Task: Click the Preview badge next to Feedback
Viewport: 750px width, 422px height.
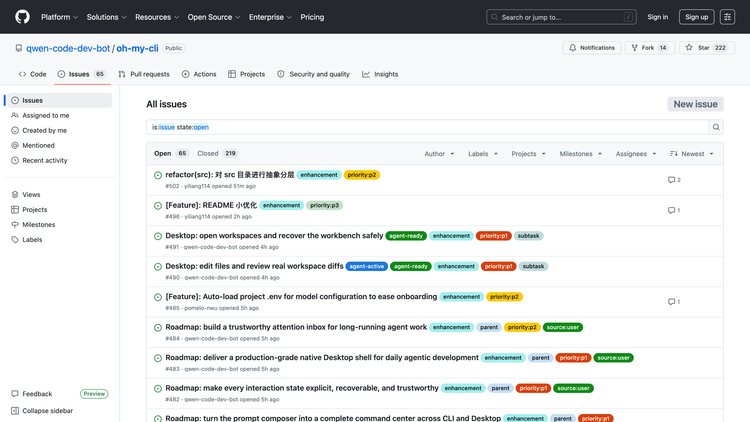Action: coord(94,394)
